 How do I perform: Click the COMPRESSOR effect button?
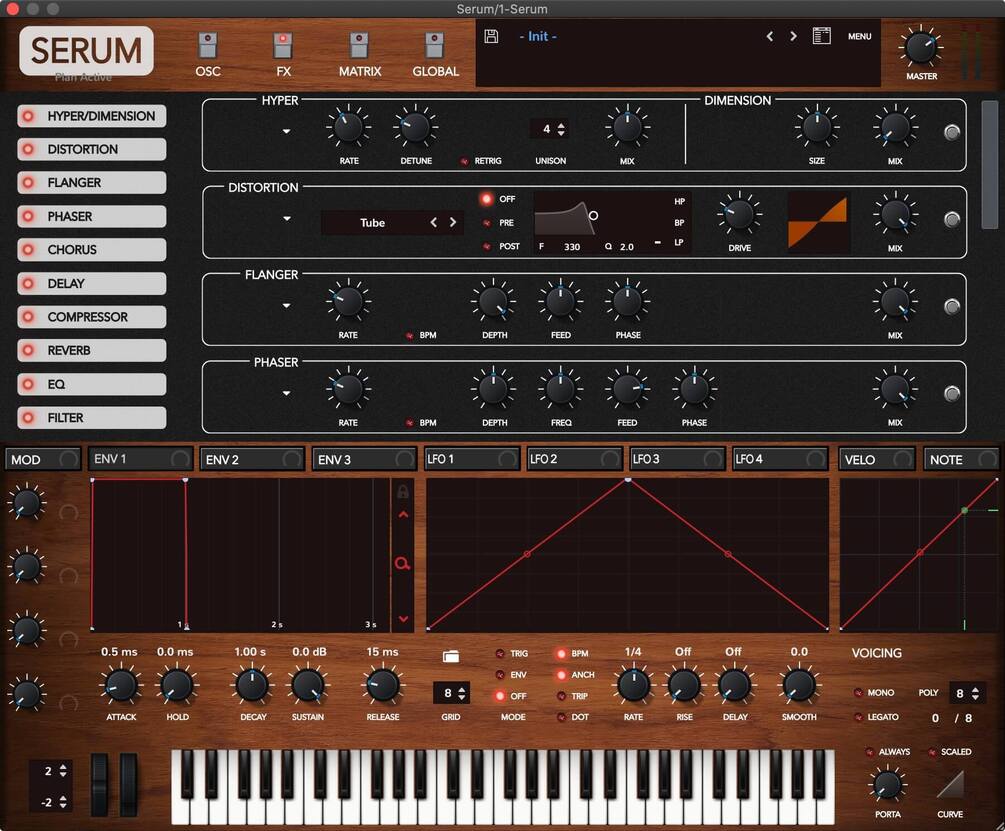pos(92,317)
